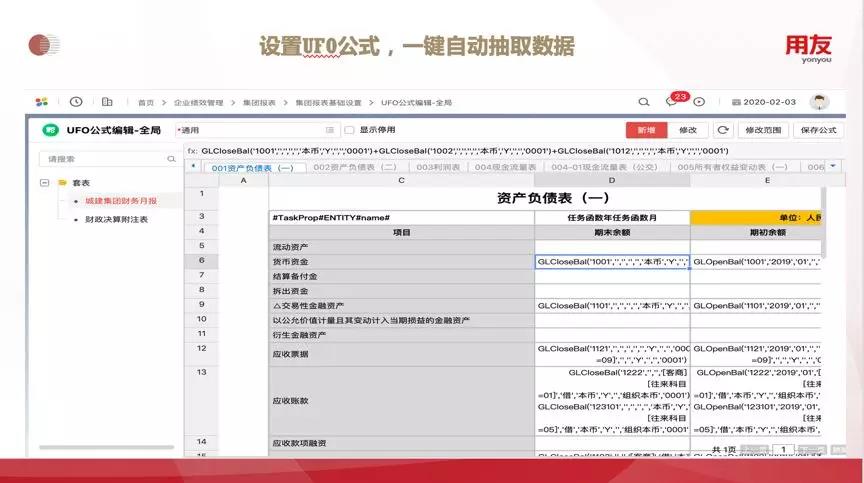Select cell D6 GLCloseBal('1001' formula
The width and height of the screenshot is (864, 483).
point(612,262)
